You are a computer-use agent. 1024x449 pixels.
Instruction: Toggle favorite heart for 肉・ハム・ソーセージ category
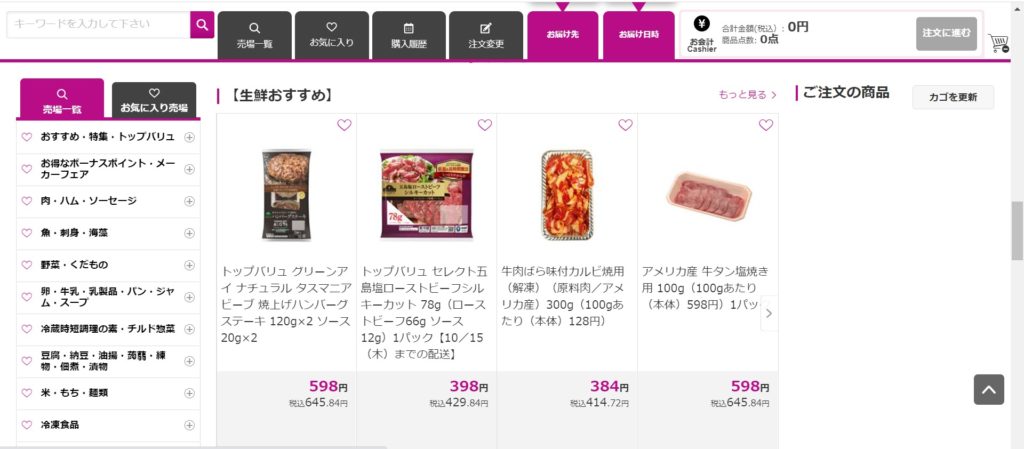27,201
